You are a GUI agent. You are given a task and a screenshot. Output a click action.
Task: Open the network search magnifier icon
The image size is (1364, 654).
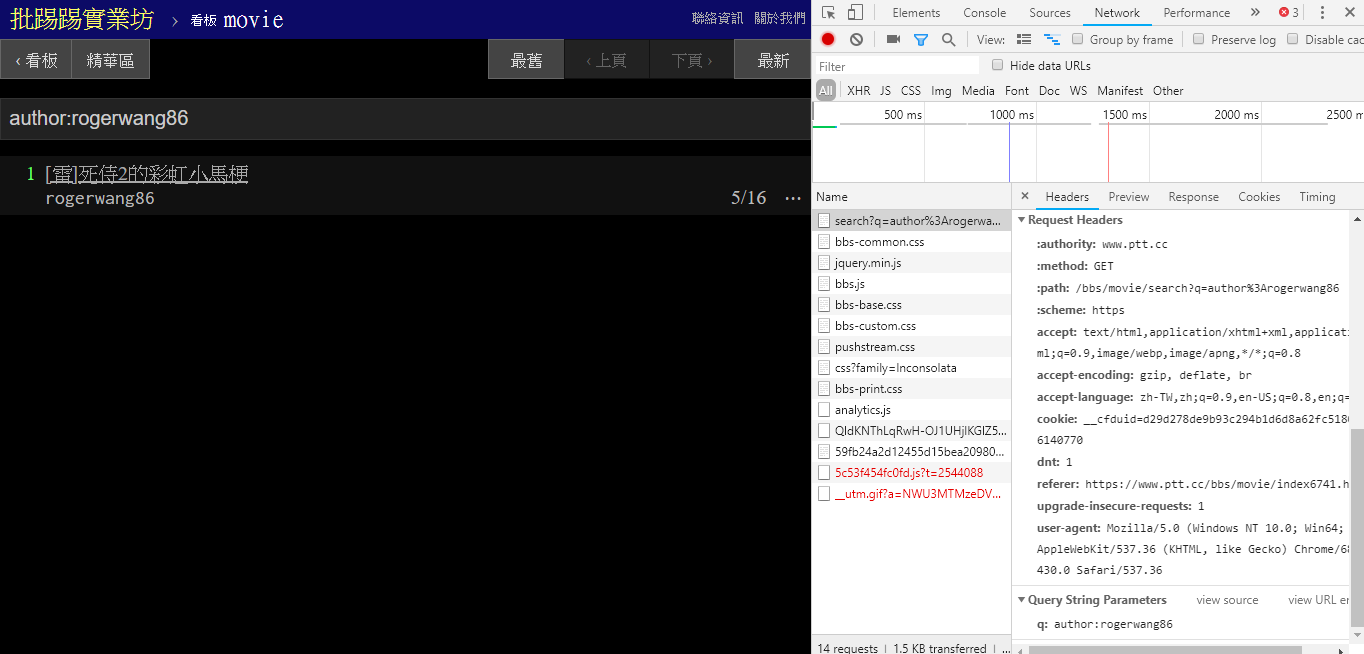point(948,39)
